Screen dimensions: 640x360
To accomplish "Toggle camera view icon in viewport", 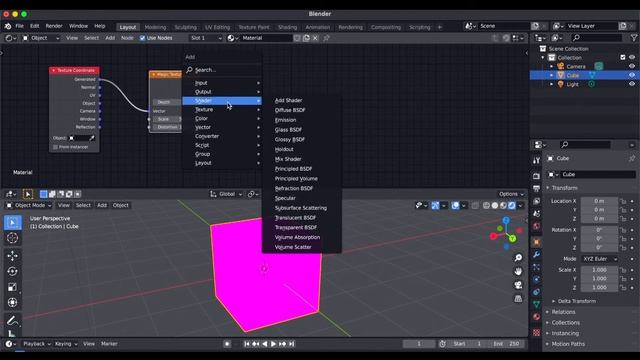I will click(x=518, y=285).
